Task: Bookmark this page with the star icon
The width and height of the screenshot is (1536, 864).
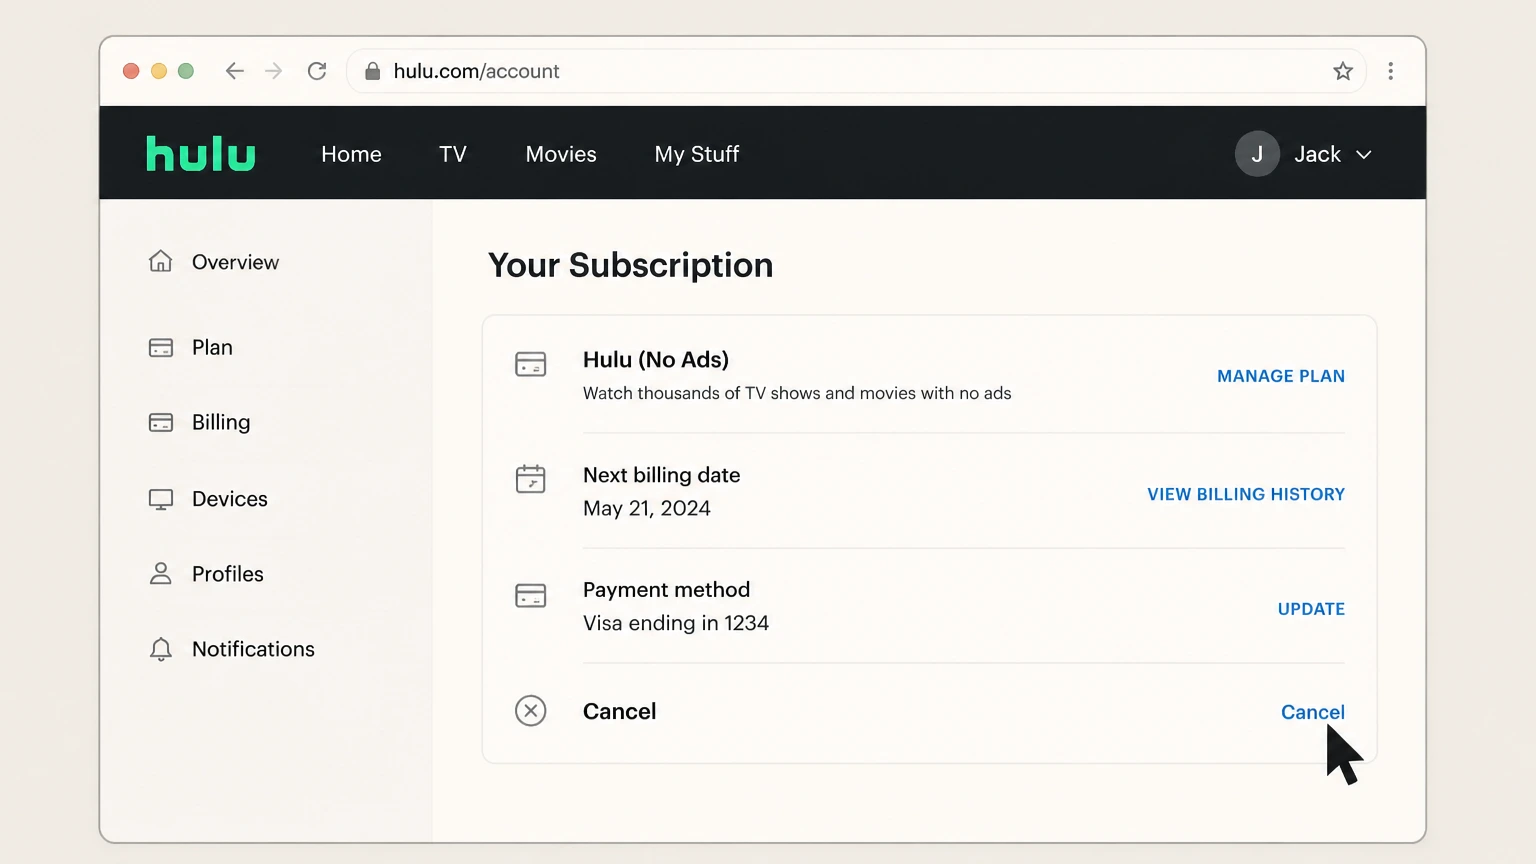Action: 1343,71
